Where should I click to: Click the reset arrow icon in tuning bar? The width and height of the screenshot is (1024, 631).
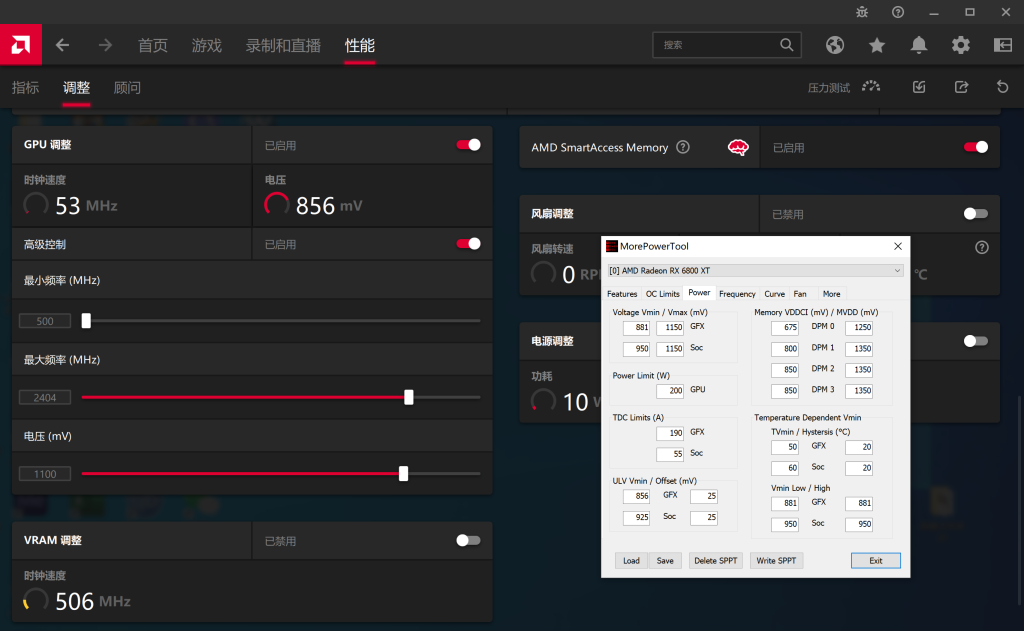(1002, 87)
